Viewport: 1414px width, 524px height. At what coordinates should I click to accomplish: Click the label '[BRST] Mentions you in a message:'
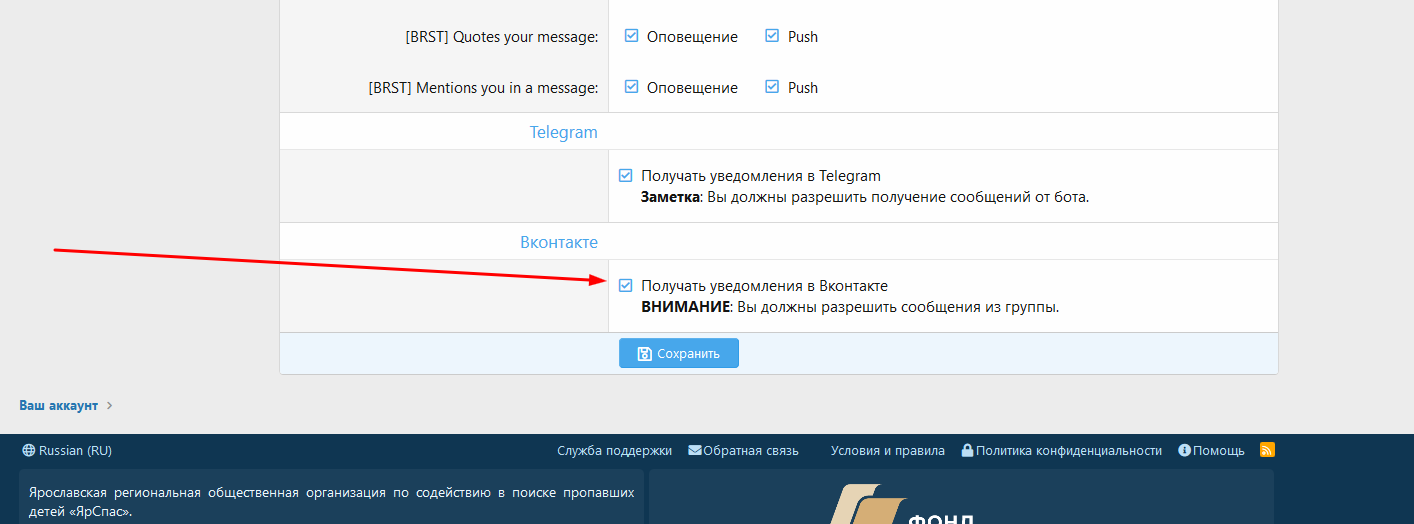pos(483,88)
